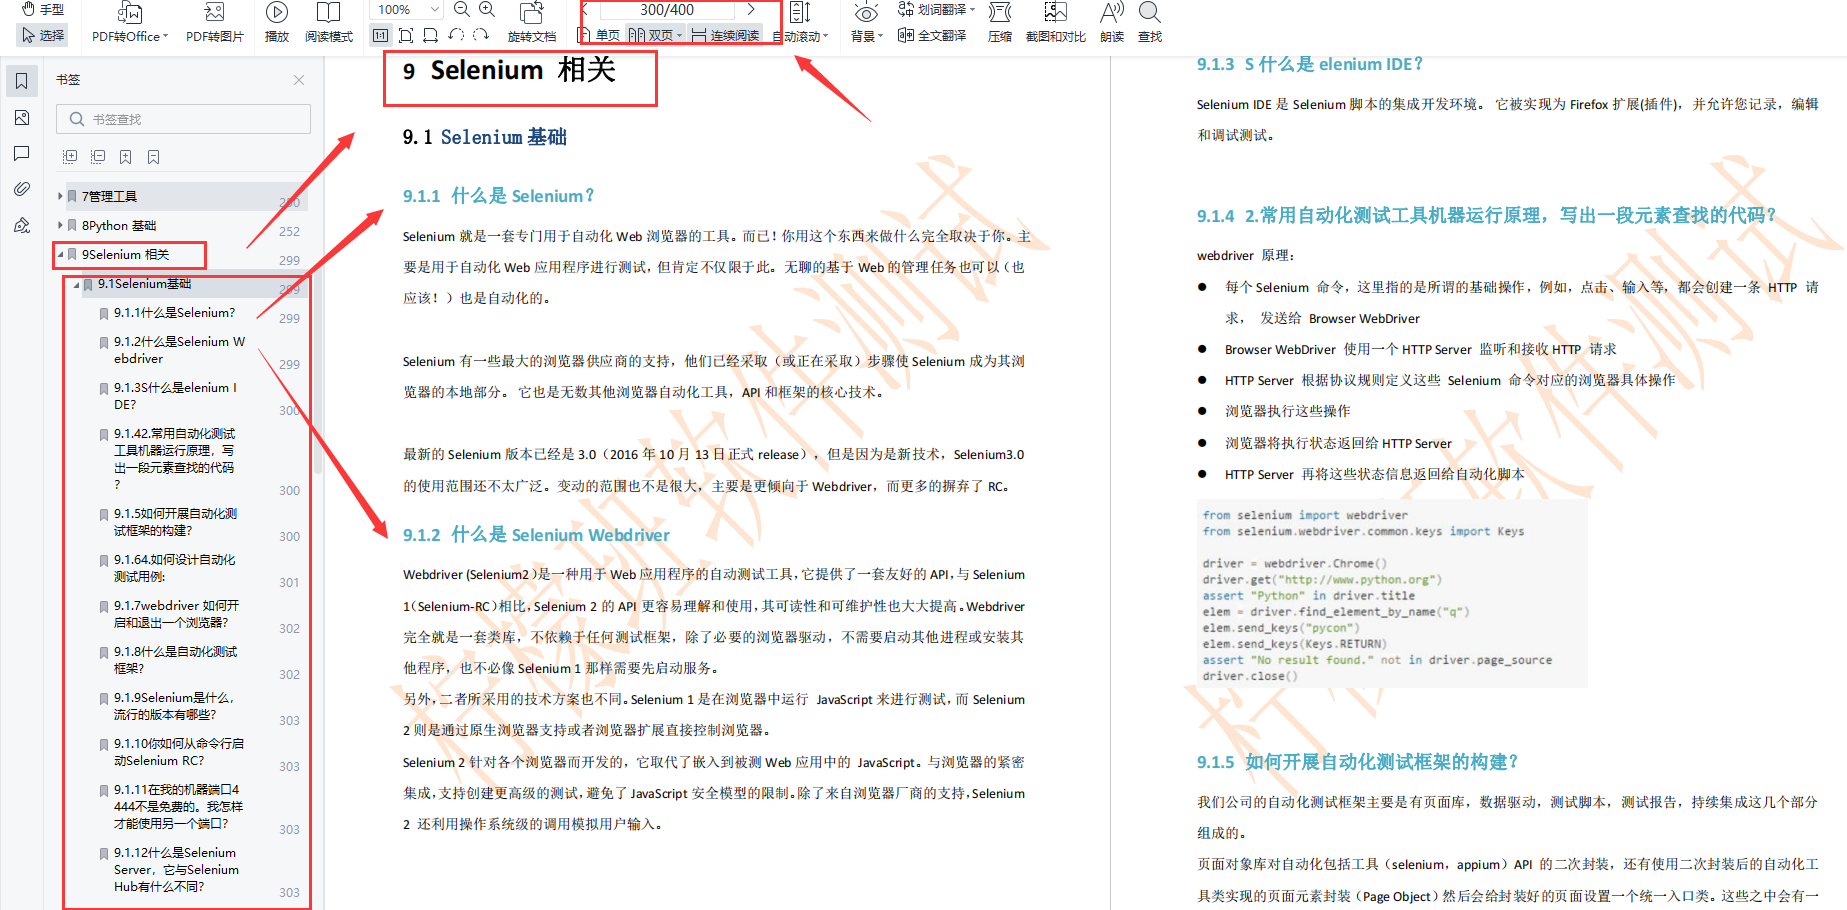Collapse all bookmarks icon
The image size is (1847, 910).
98,157
